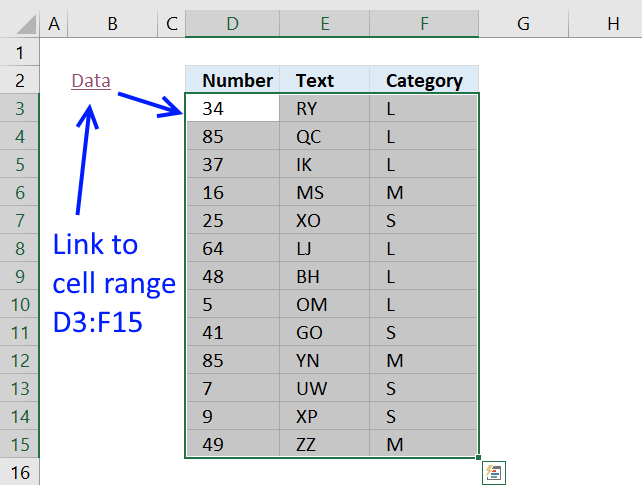Select the YN text cell
This screenshot has width=642, height=485.
click(x=325, y=360)
